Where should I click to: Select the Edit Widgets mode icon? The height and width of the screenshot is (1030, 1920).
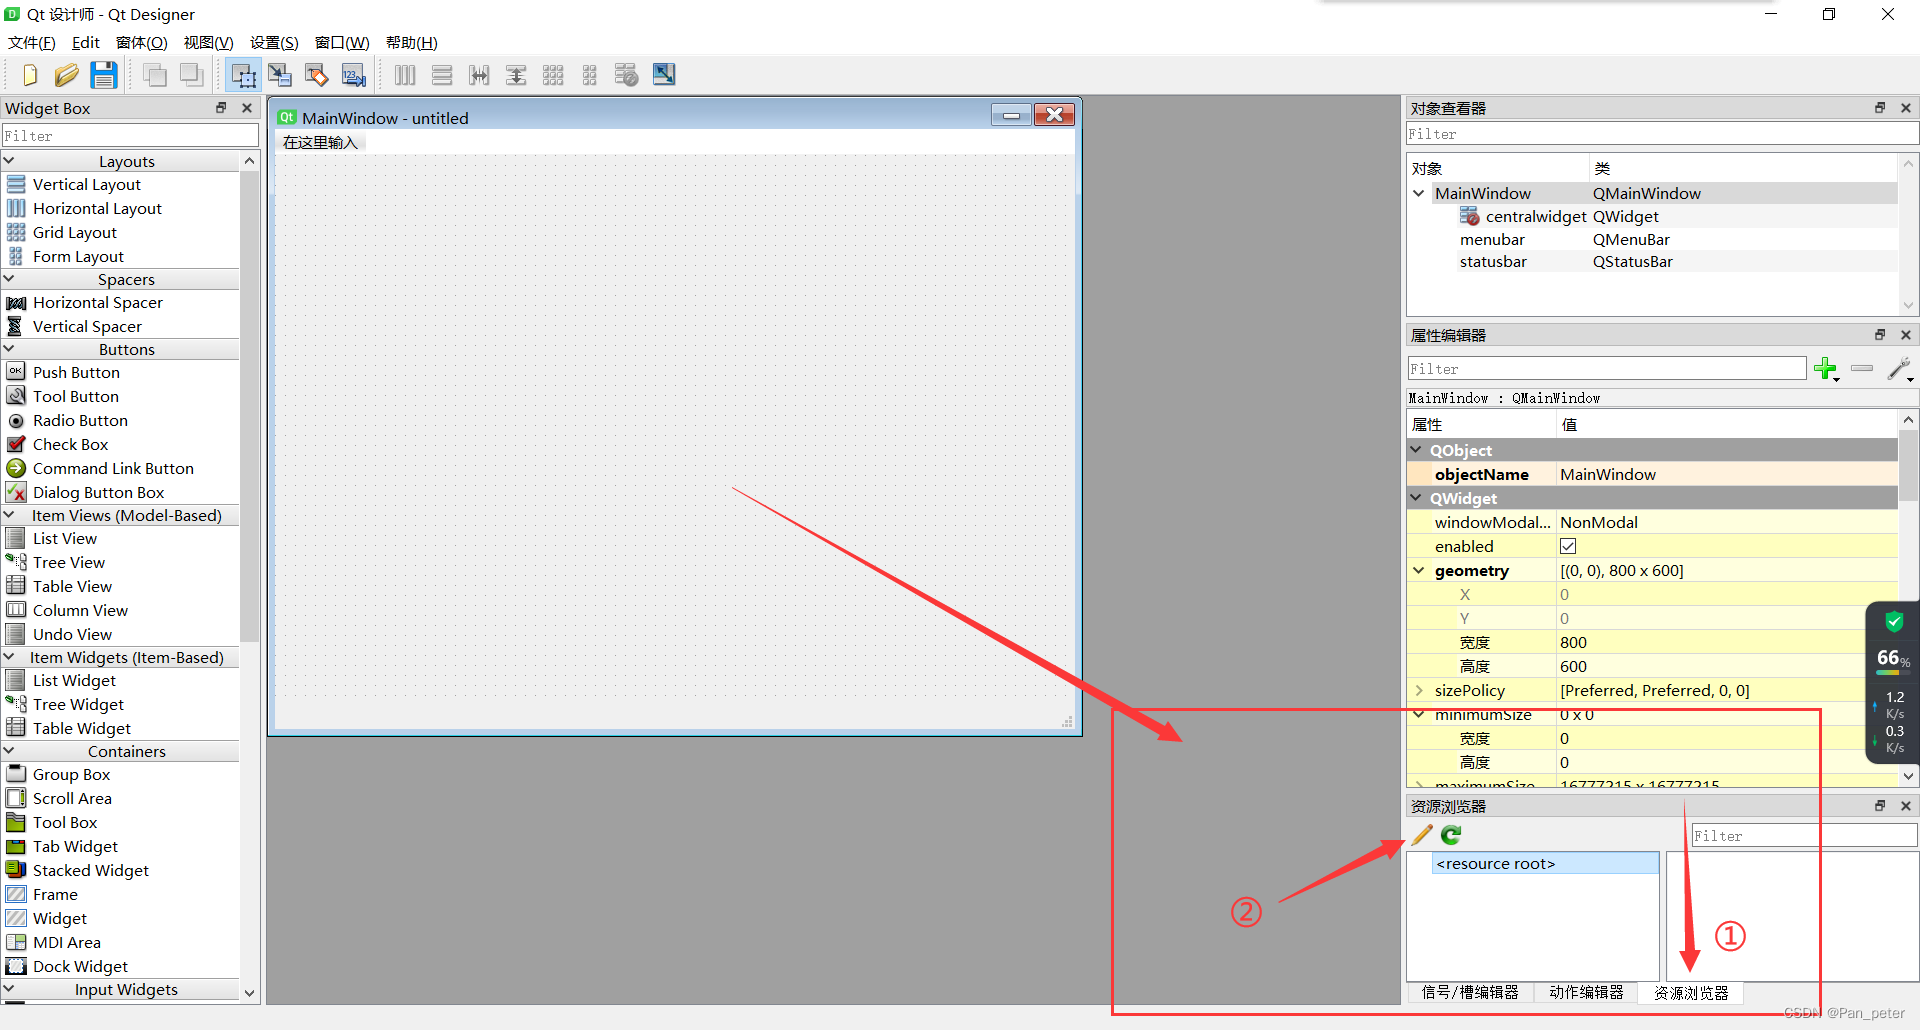(x=243, y=75)
